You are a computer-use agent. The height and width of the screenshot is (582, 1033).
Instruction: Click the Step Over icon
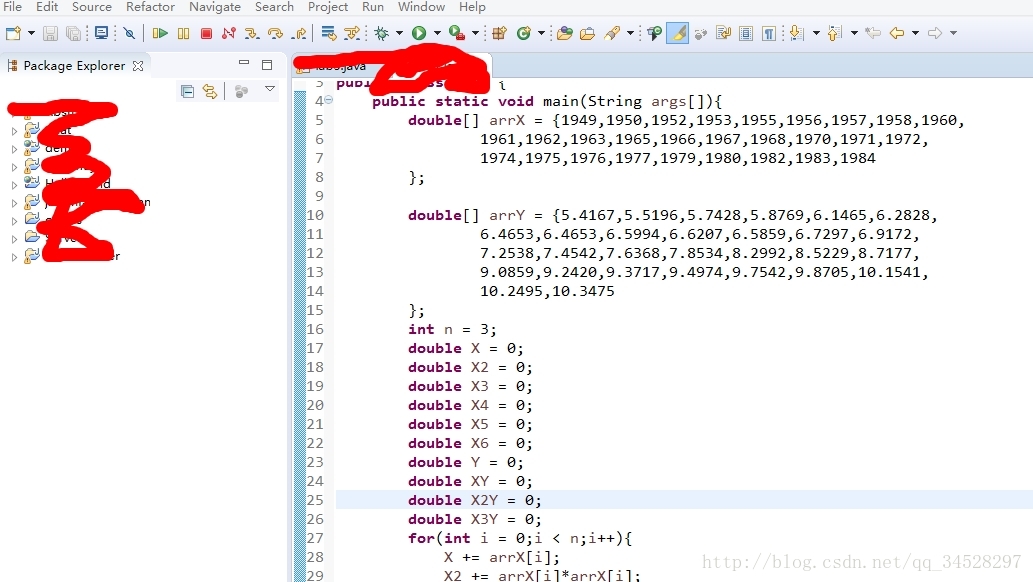275,33
